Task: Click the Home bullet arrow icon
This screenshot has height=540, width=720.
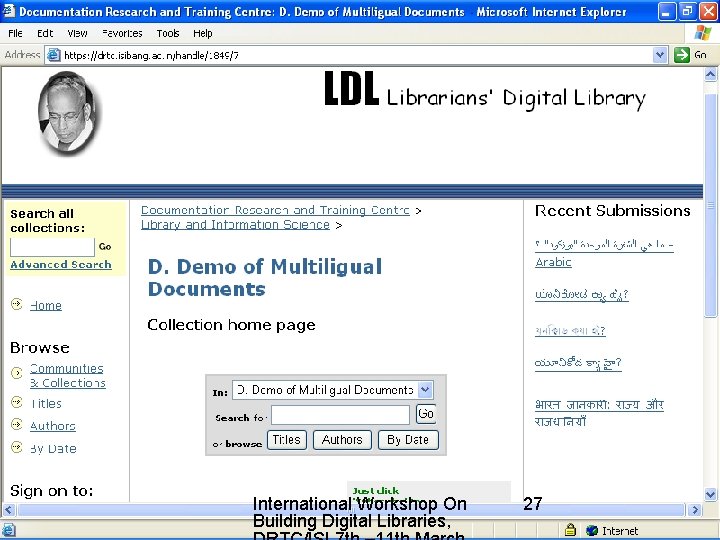Action: (17, 304)
